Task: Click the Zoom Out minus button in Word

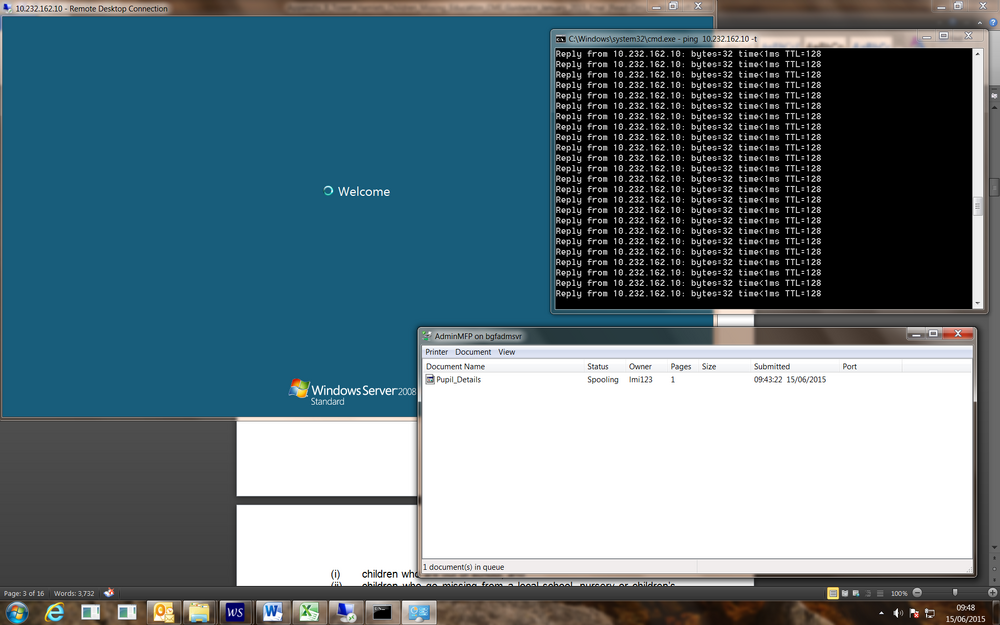Action: click(917, 592)
